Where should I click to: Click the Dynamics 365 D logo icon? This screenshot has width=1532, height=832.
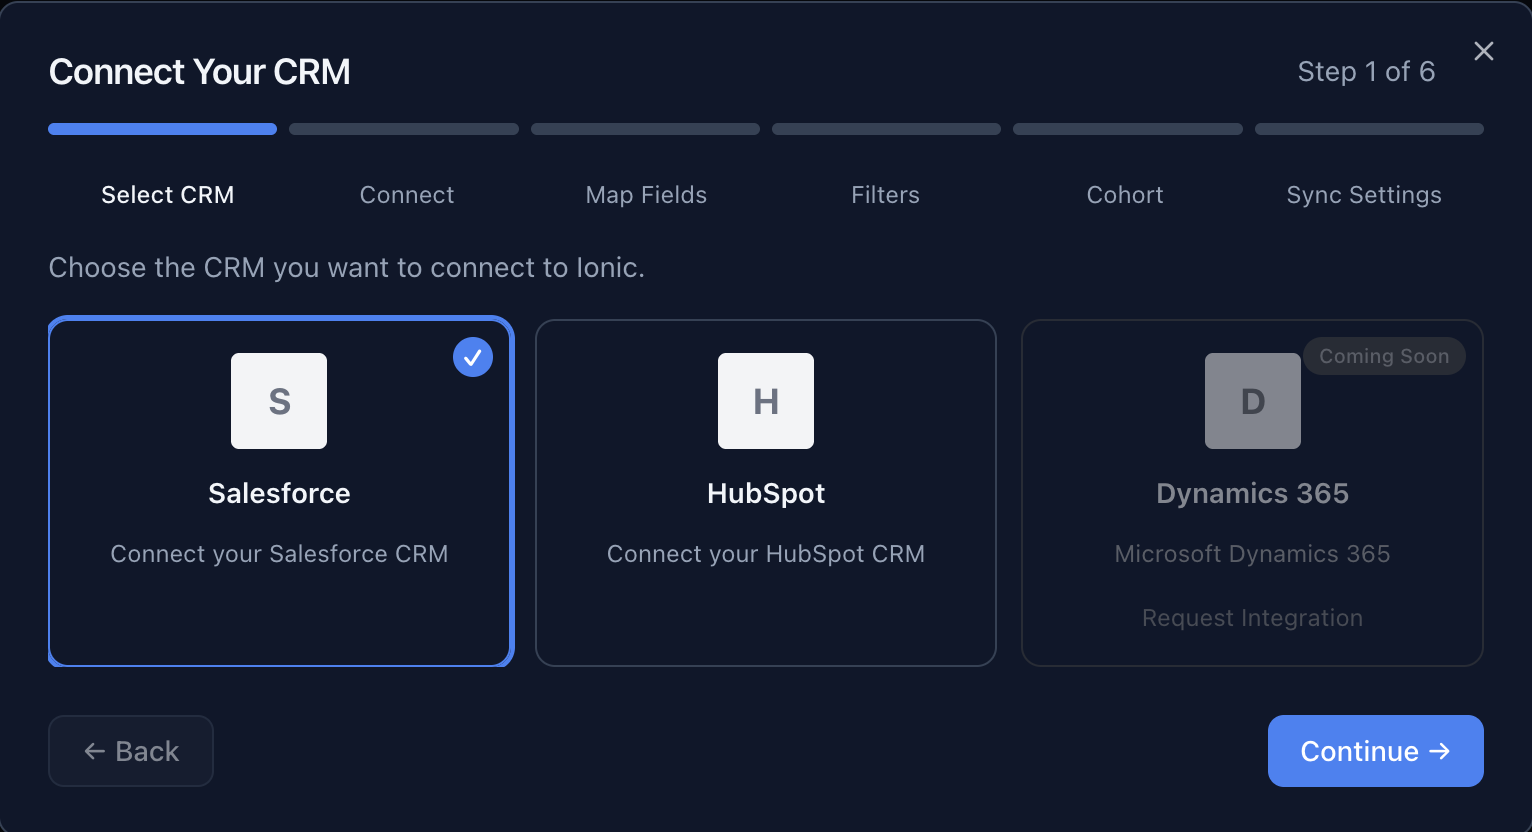pyautogui.click(x=1253, y=401)
